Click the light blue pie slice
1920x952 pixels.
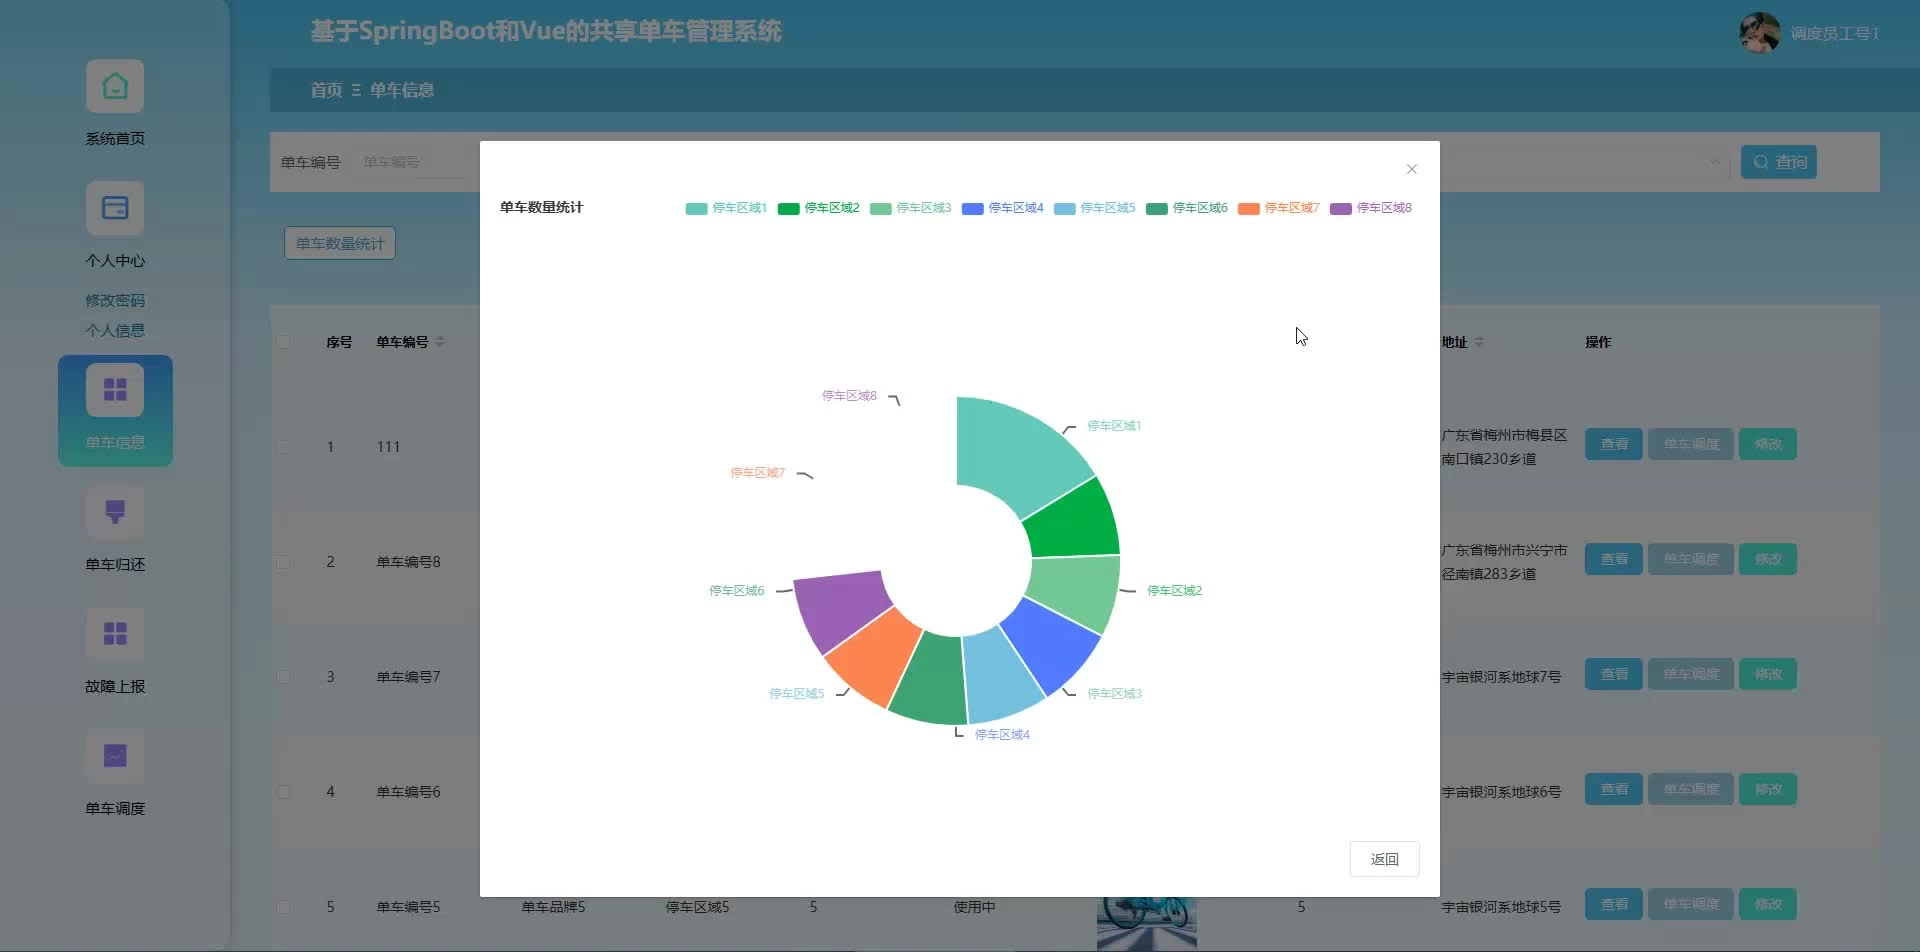coord(1002,675)
